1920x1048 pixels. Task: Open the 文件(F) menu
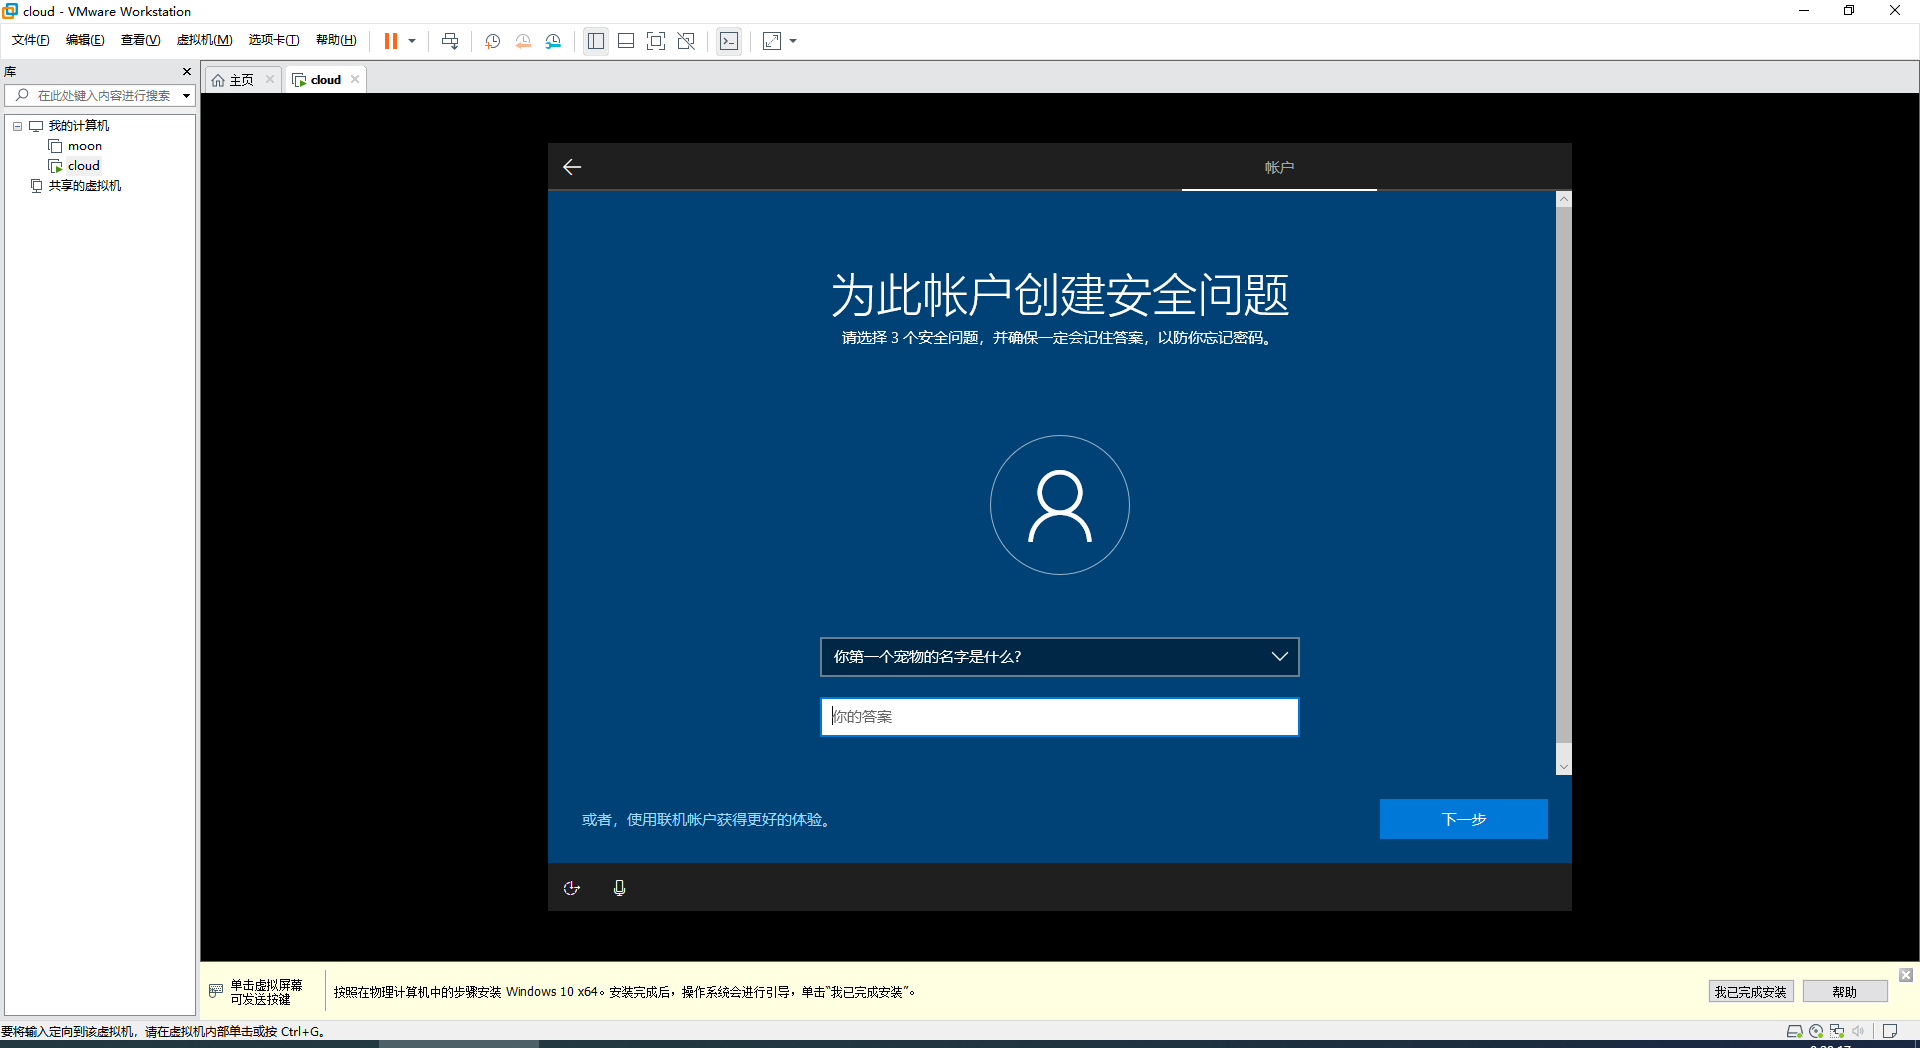31,40
